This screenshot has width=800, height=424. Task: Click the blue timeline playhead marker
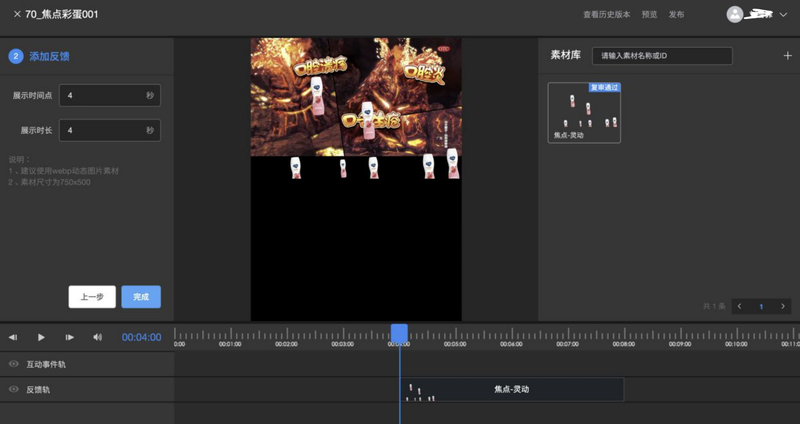pyautogui.click(x=399, y=334)
